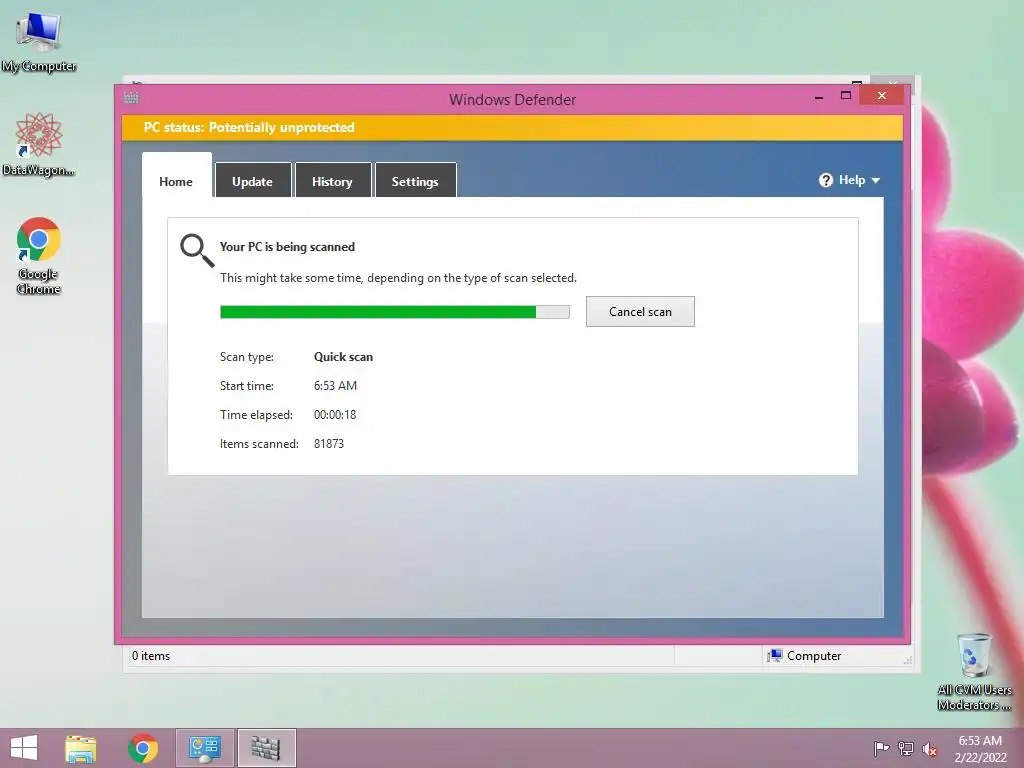This screenshot has height=768, width=1024.
Task: Click the Time elapsed 00:00:18 value
Action: [x=335, y=415]
